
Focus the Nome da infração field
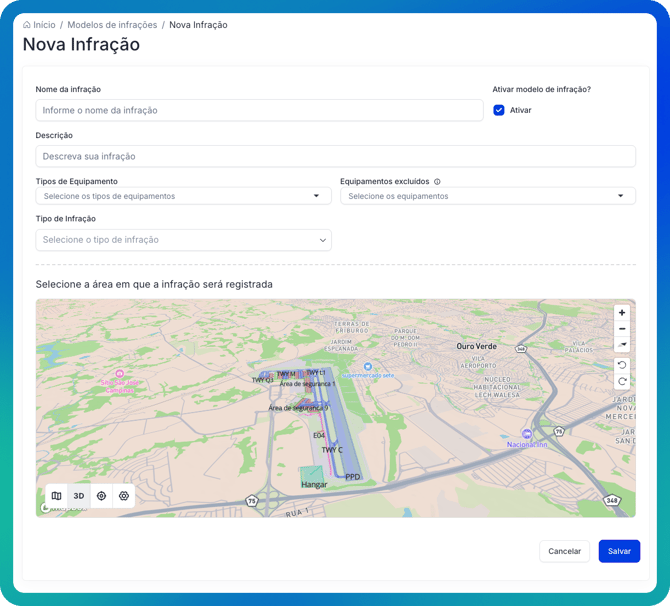tap(259, 110)
